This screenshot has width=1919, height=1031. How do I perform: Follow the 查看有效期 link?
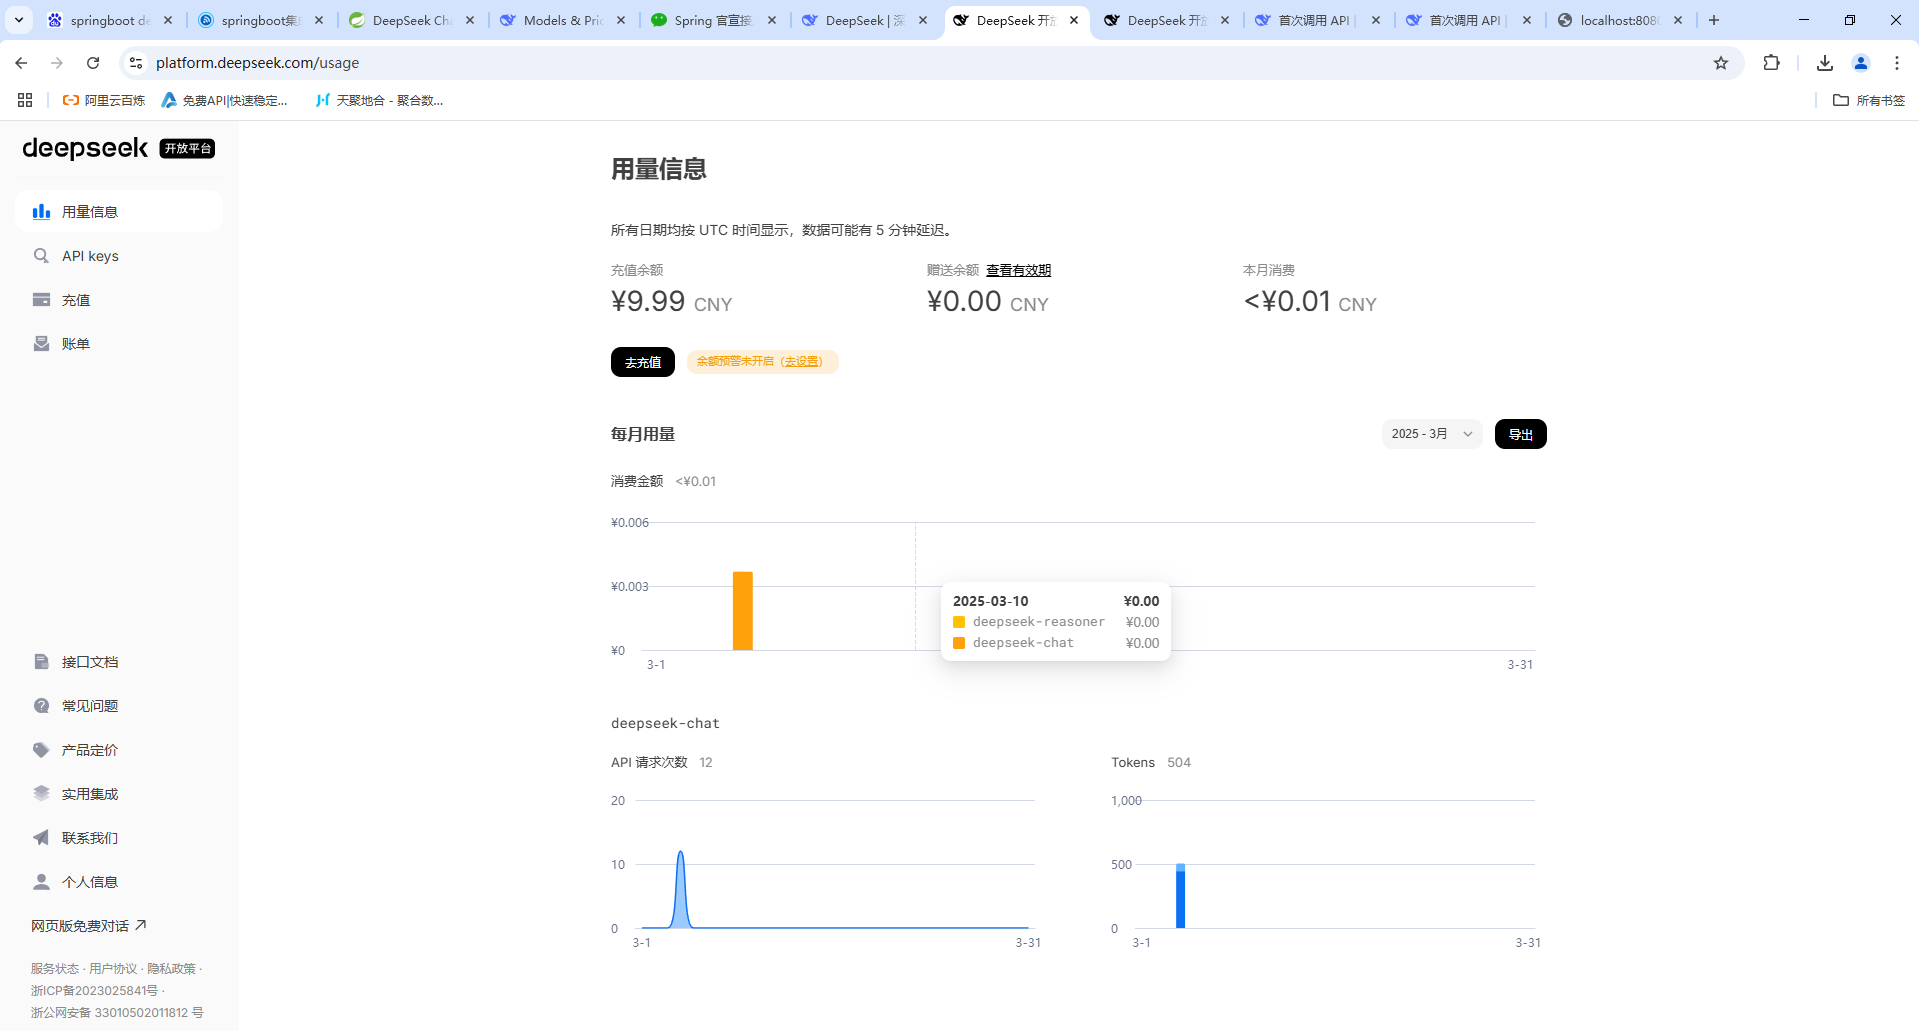click(1018, 270)
